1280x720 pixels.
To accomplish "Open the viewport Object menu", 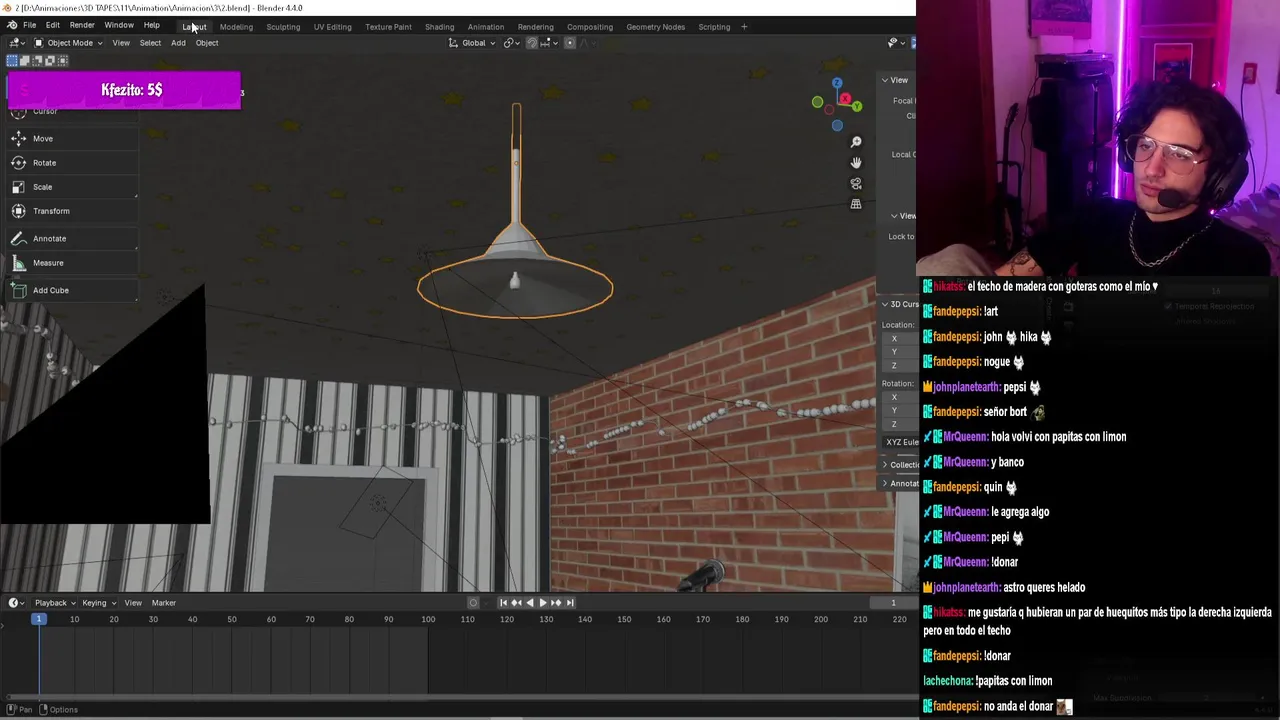I will 207,43.
